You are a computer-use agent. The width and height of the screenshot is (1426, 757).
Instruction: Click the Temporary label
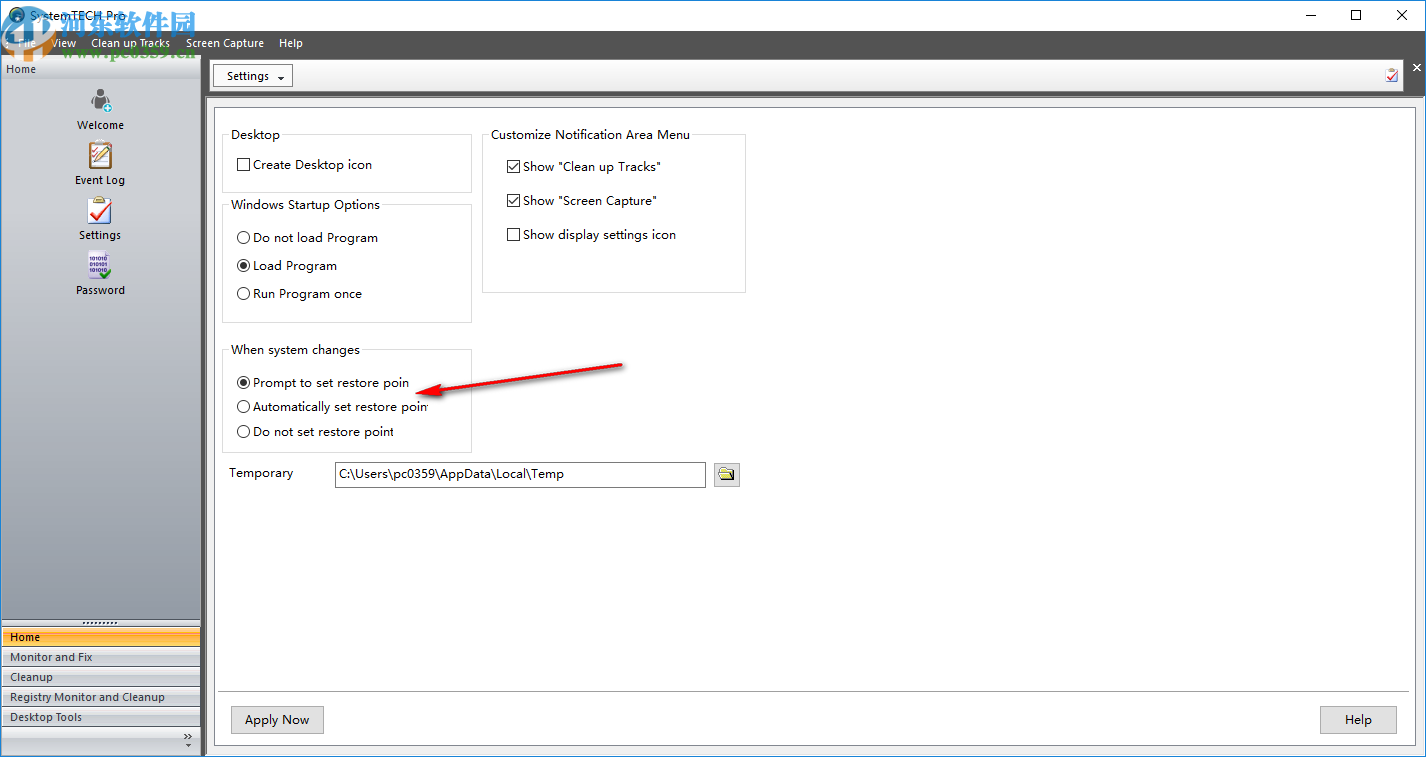[261, 473]
